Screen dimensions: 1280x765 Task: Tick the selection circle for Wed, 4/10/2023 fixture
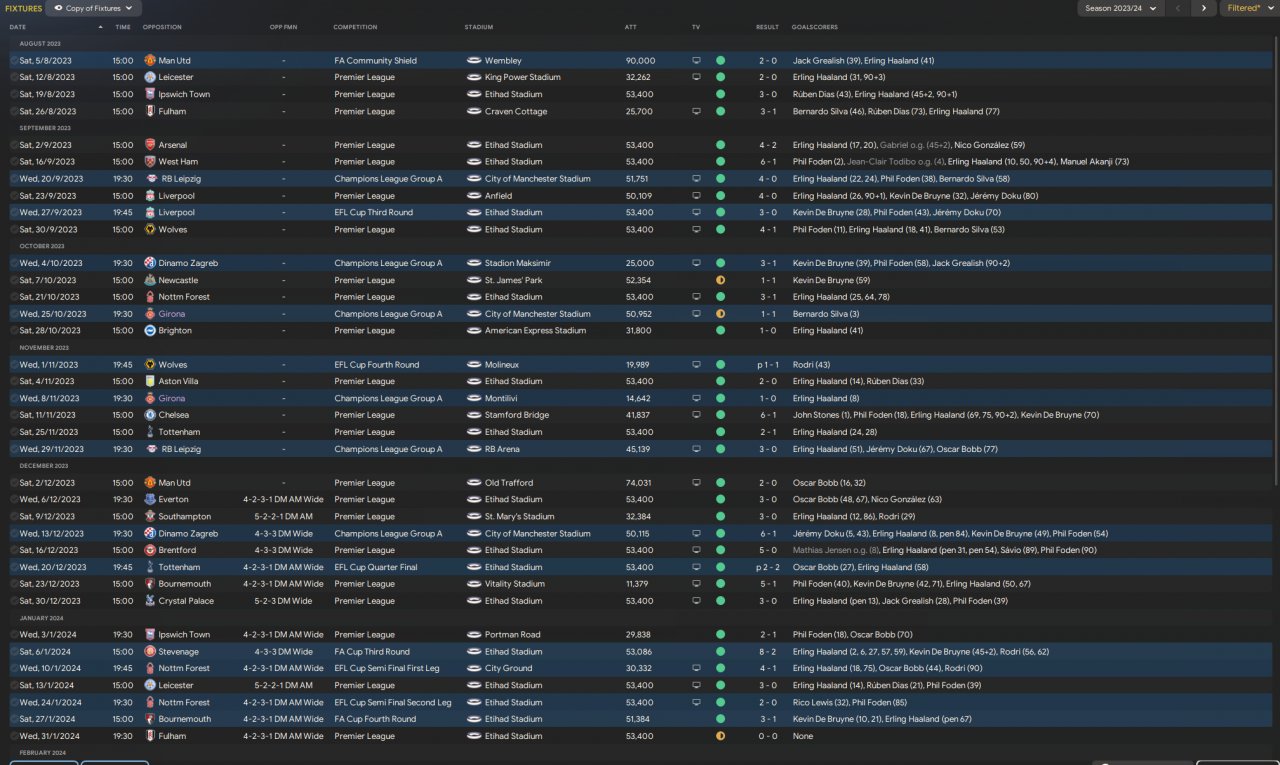[14, 263]
